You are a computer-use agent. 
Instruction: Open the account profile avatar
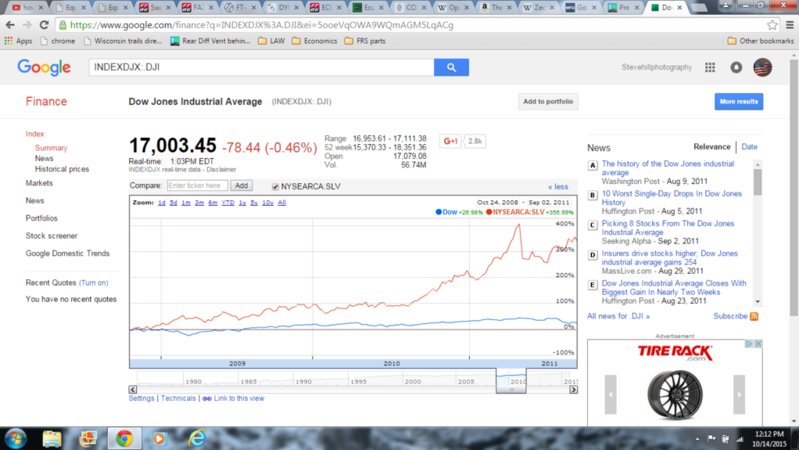pos(762,67)
